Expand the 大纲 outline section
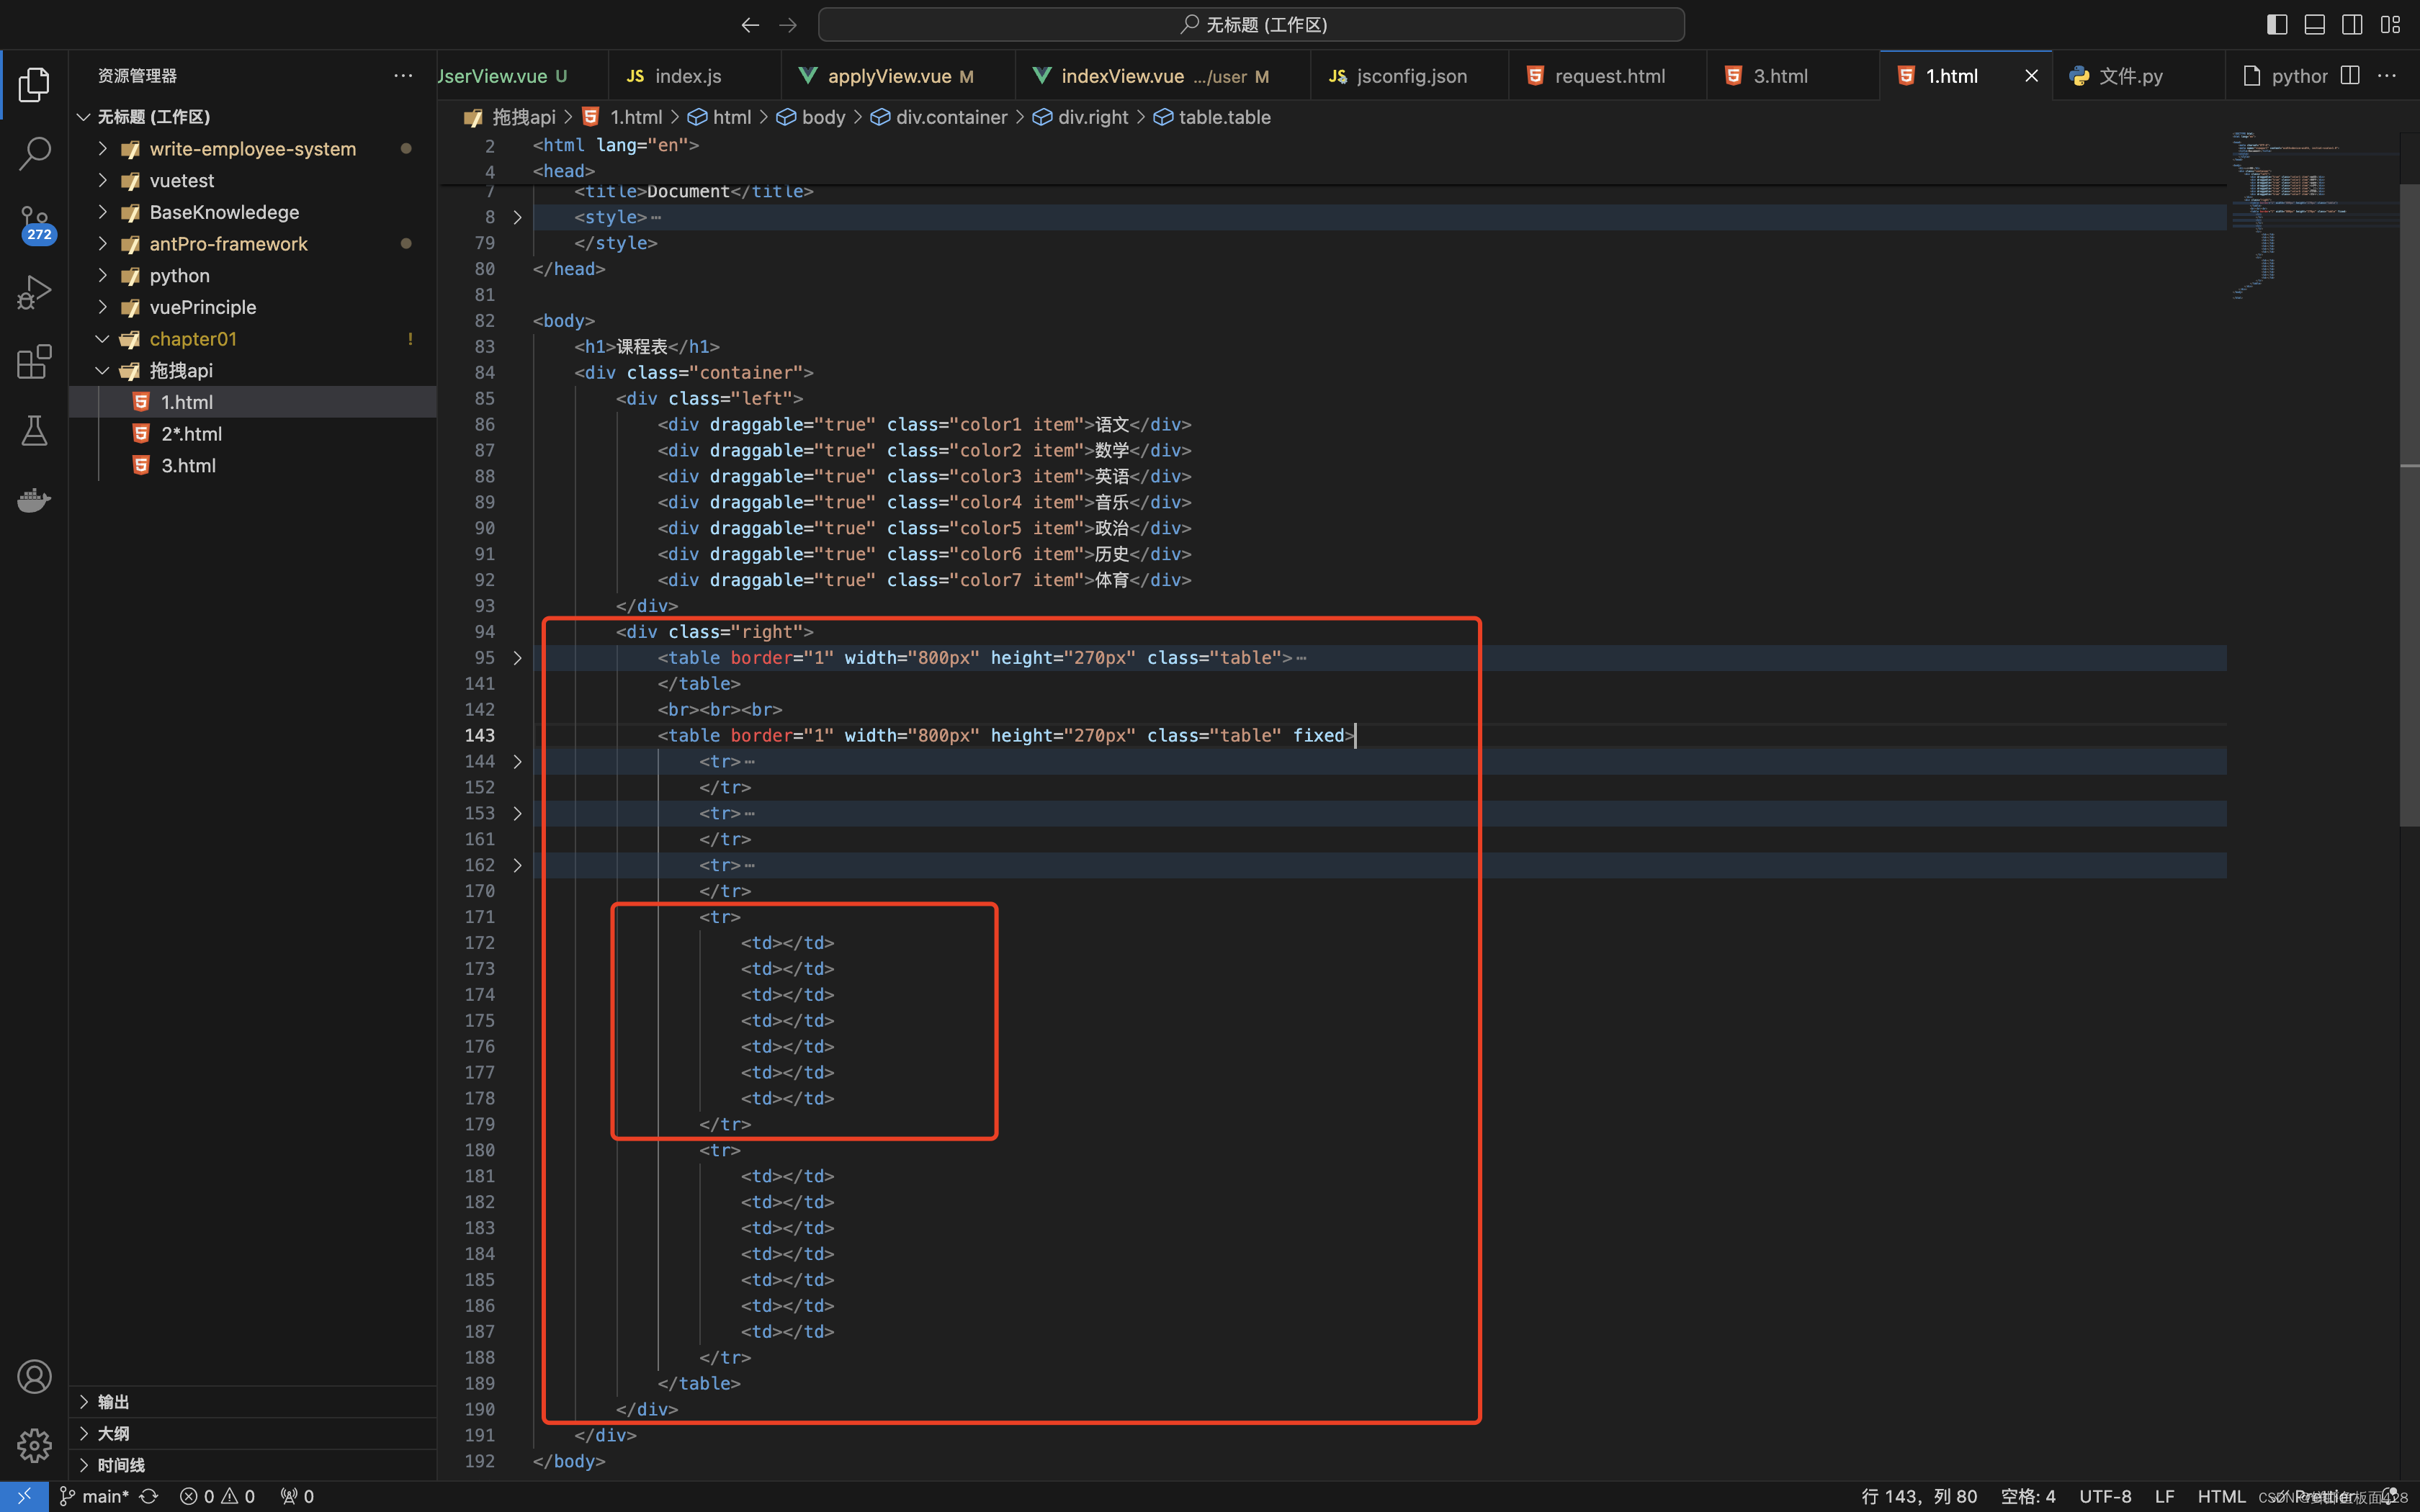The image size is (2420, 1512). pos(113,1433)
